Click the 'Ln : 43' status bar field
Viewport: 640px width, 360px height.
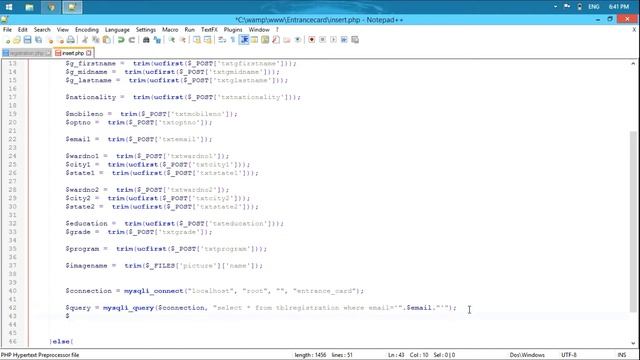[396, 355]
